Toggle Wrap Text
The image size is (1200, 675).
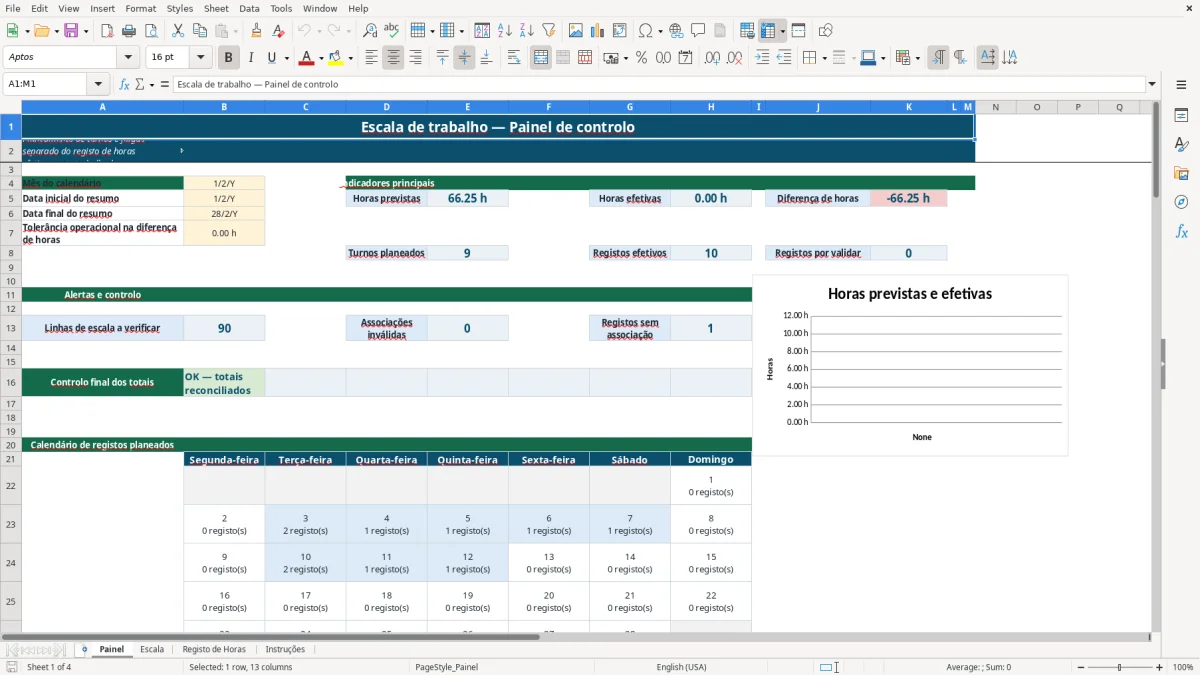514,58
